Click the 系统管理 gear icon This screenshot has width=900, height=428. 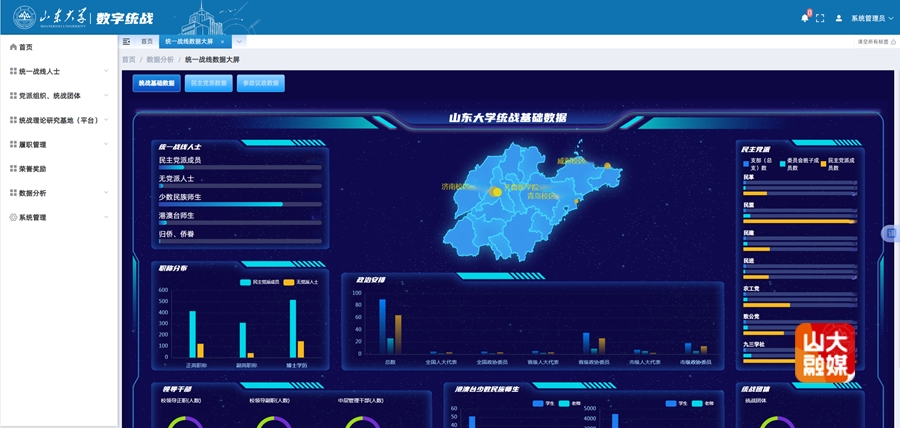tap(13, 217)
